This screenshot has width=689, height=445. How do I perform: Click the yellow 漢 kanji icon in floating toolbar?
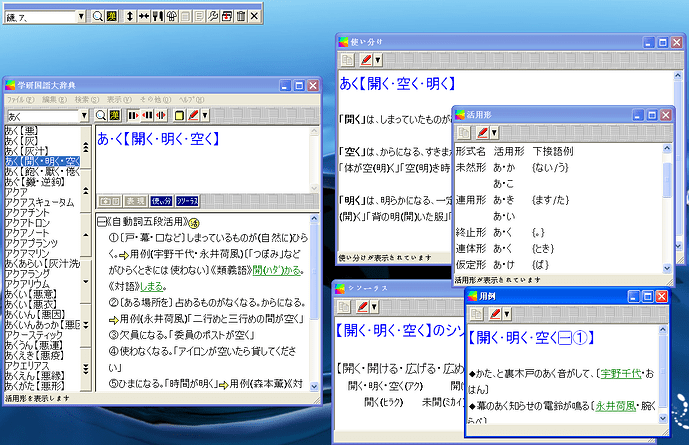click(x=112, y=16)
